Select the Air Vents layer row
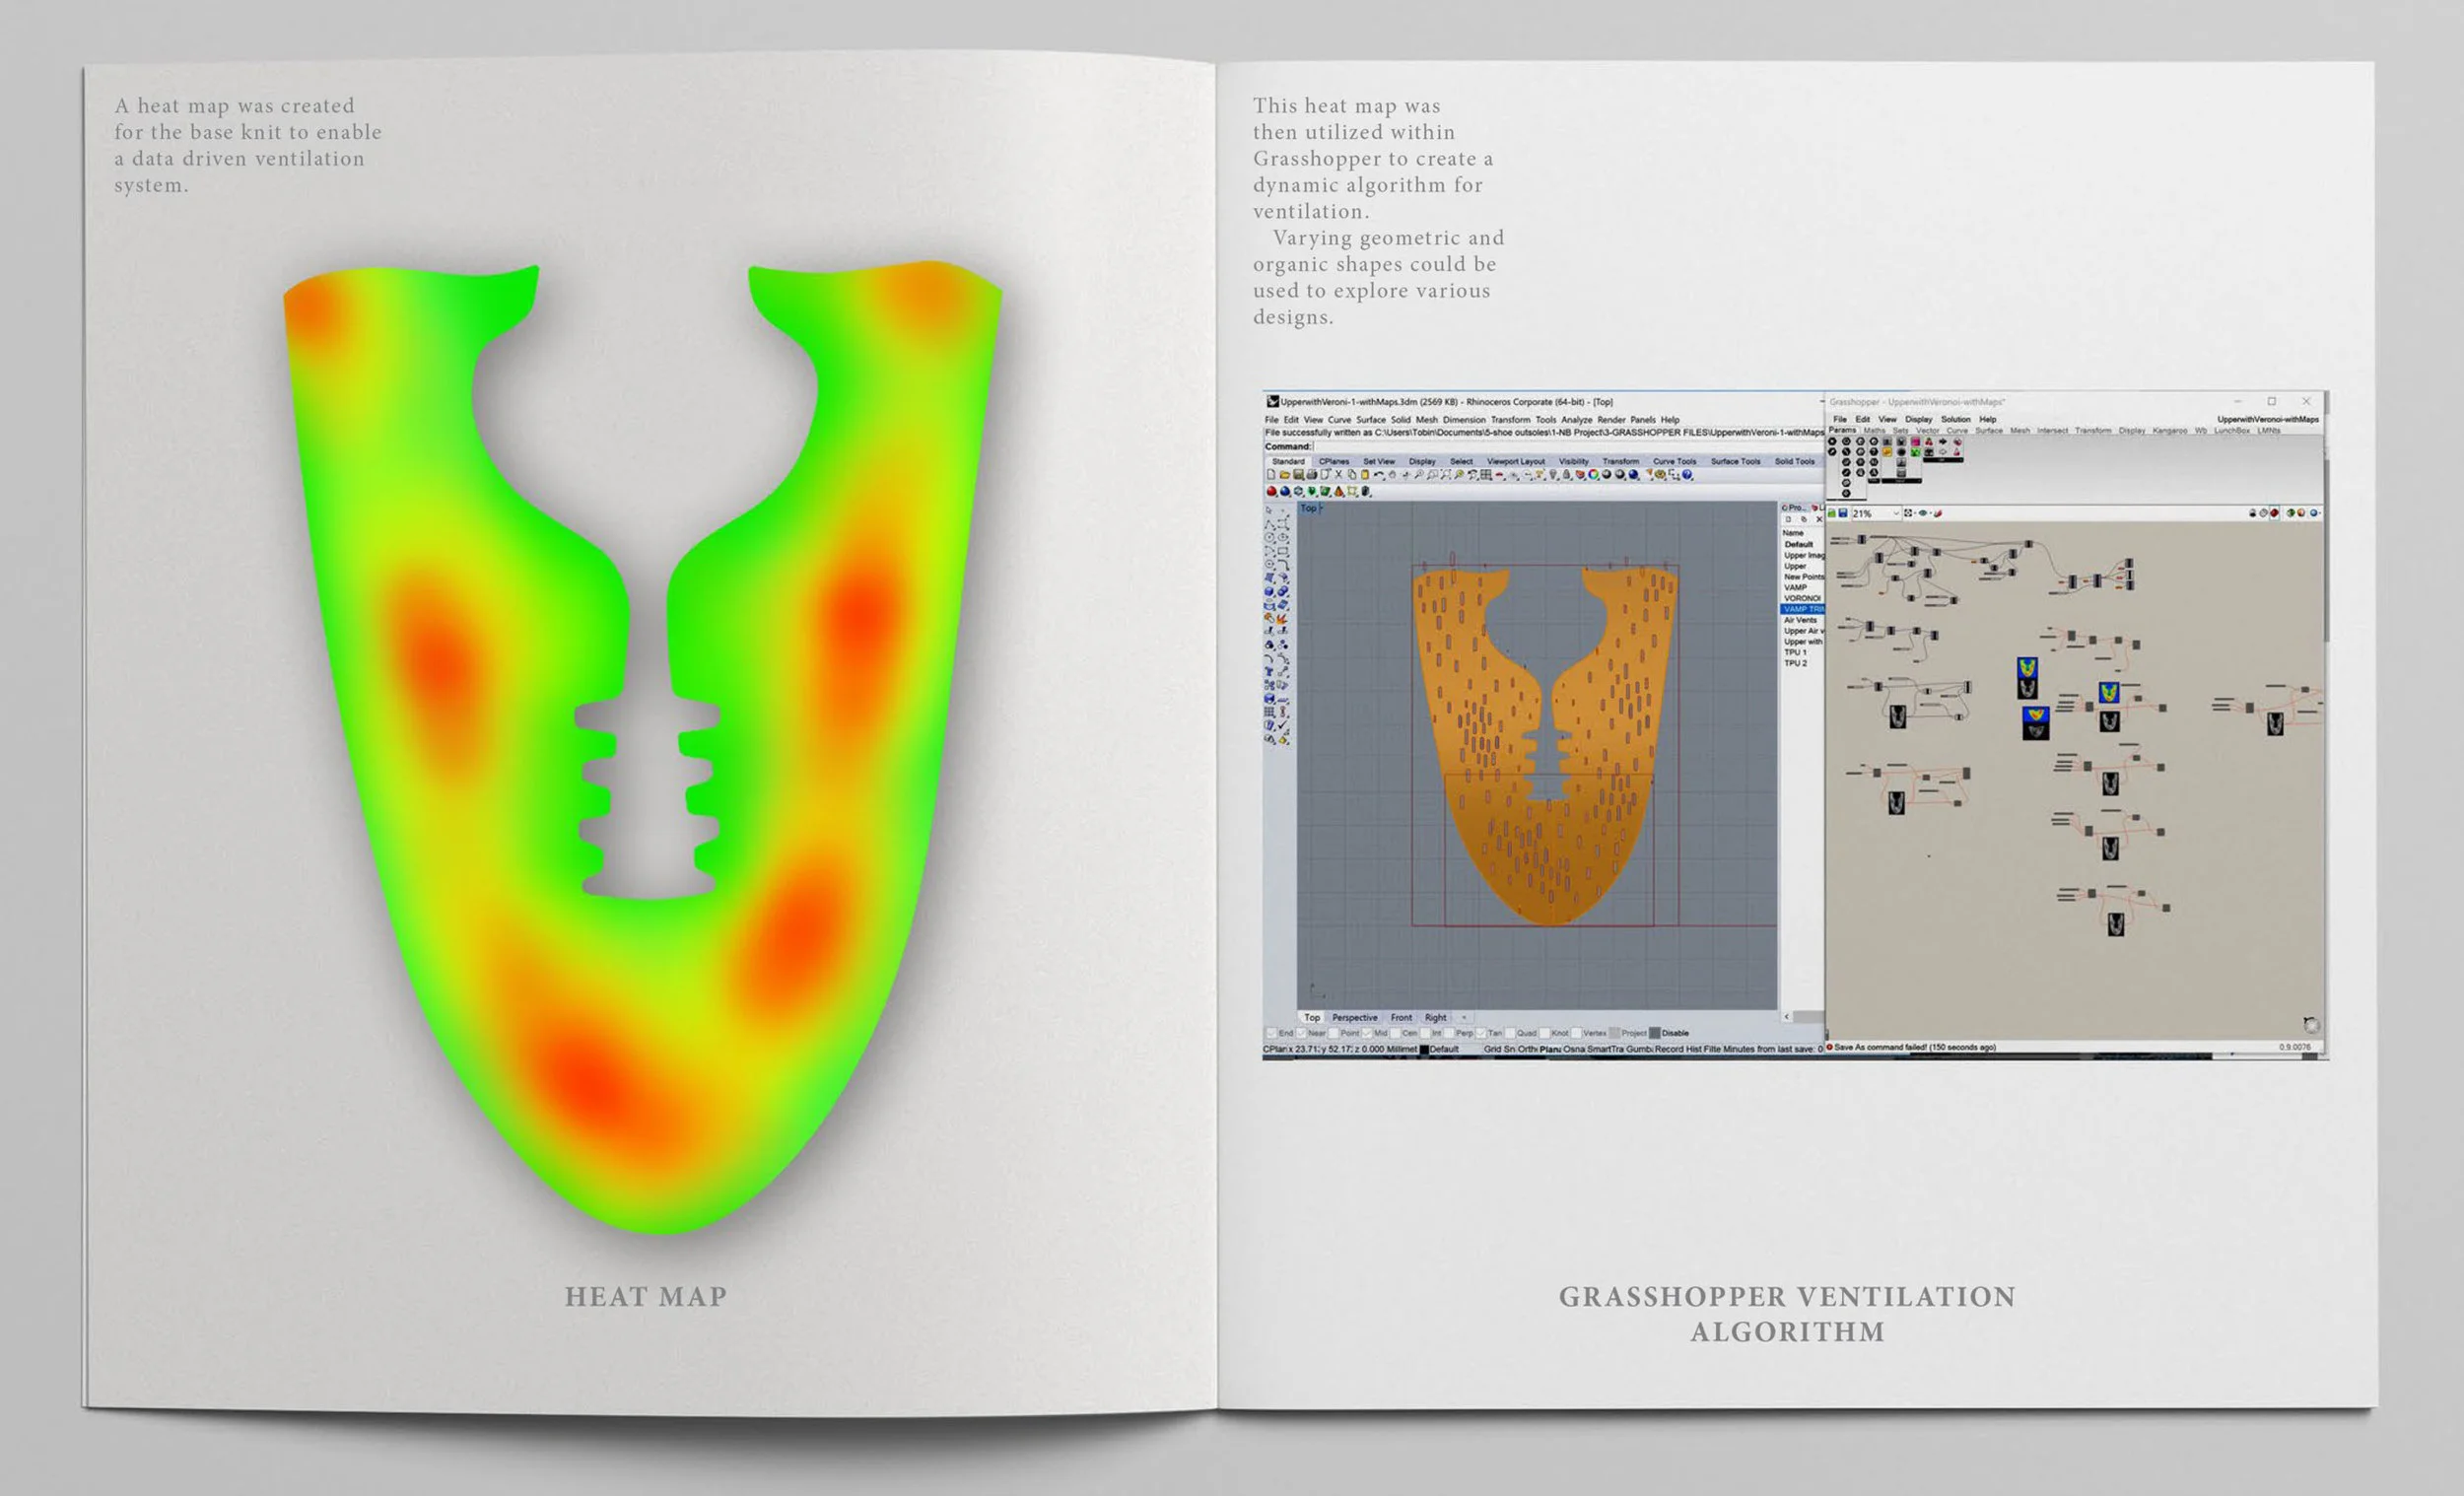Screen dimensions: 2464x1496 click(1803, 620)
